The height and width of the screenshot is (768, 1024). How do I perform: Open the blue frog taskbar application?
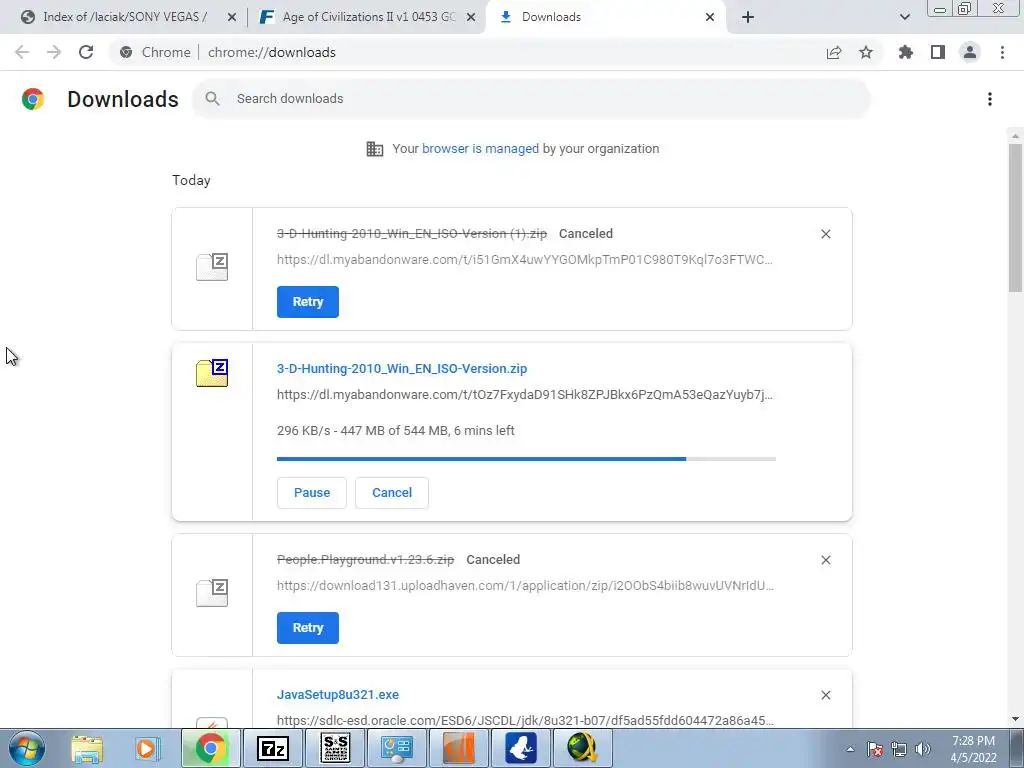point(520,748)
